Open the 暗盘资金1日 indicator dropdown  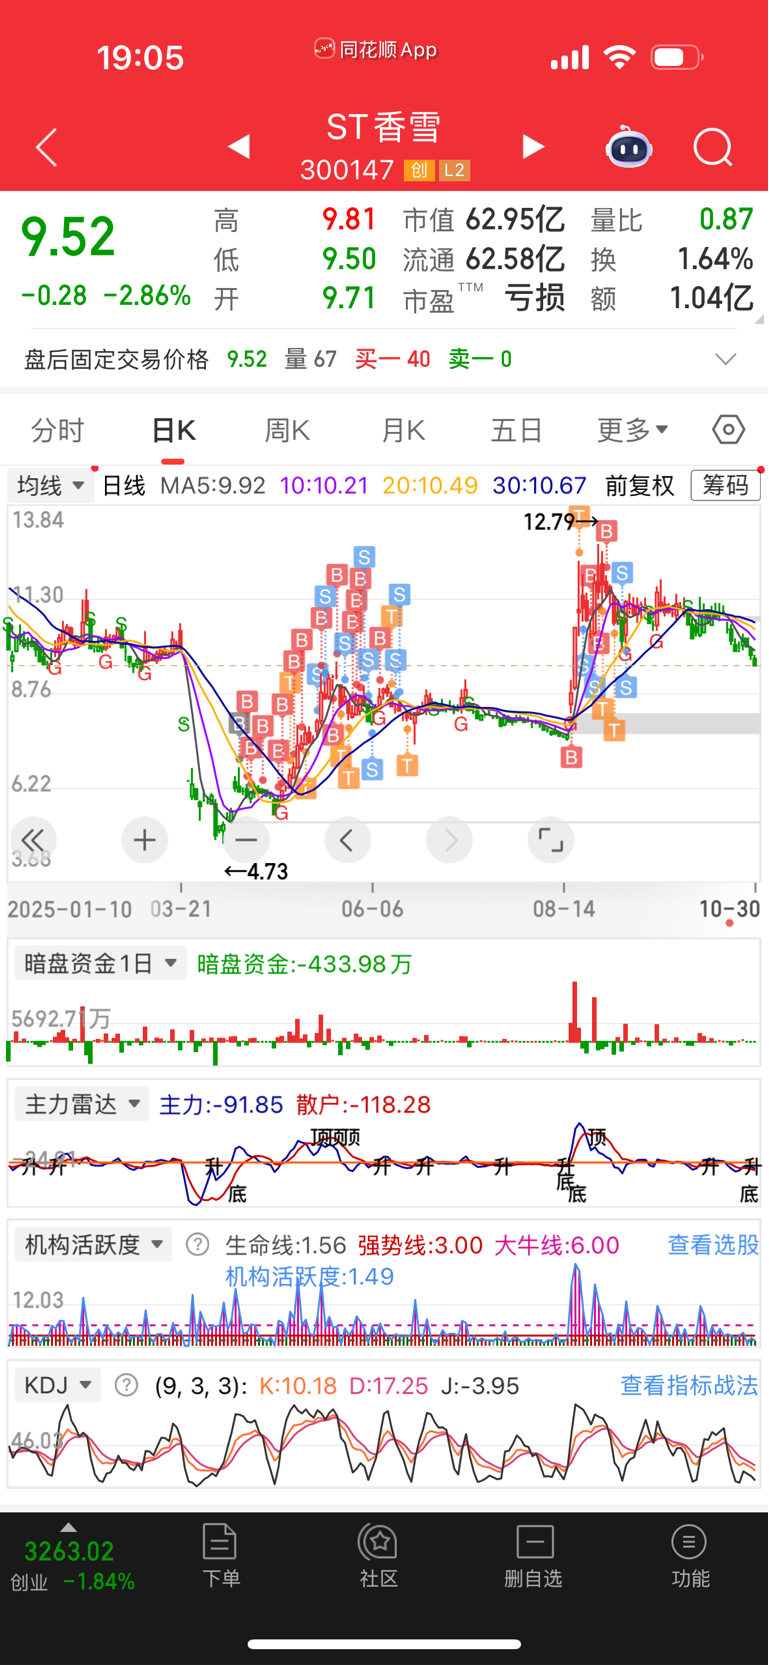click(100, 964)
